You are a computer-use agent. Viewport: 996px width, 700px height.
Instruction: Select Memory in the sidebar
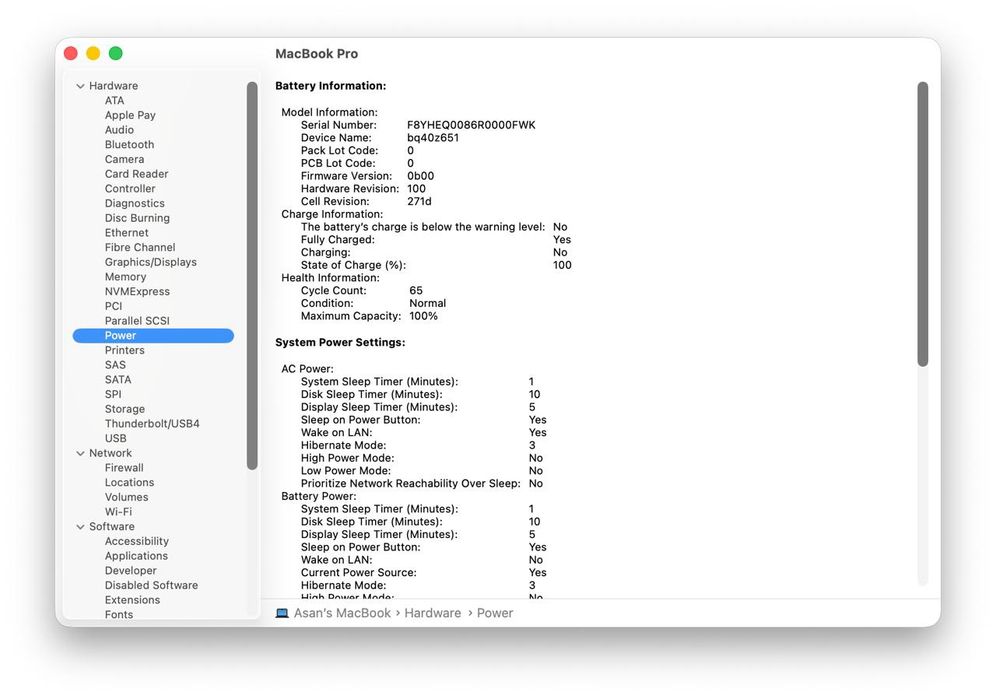(x=125, y=276)
